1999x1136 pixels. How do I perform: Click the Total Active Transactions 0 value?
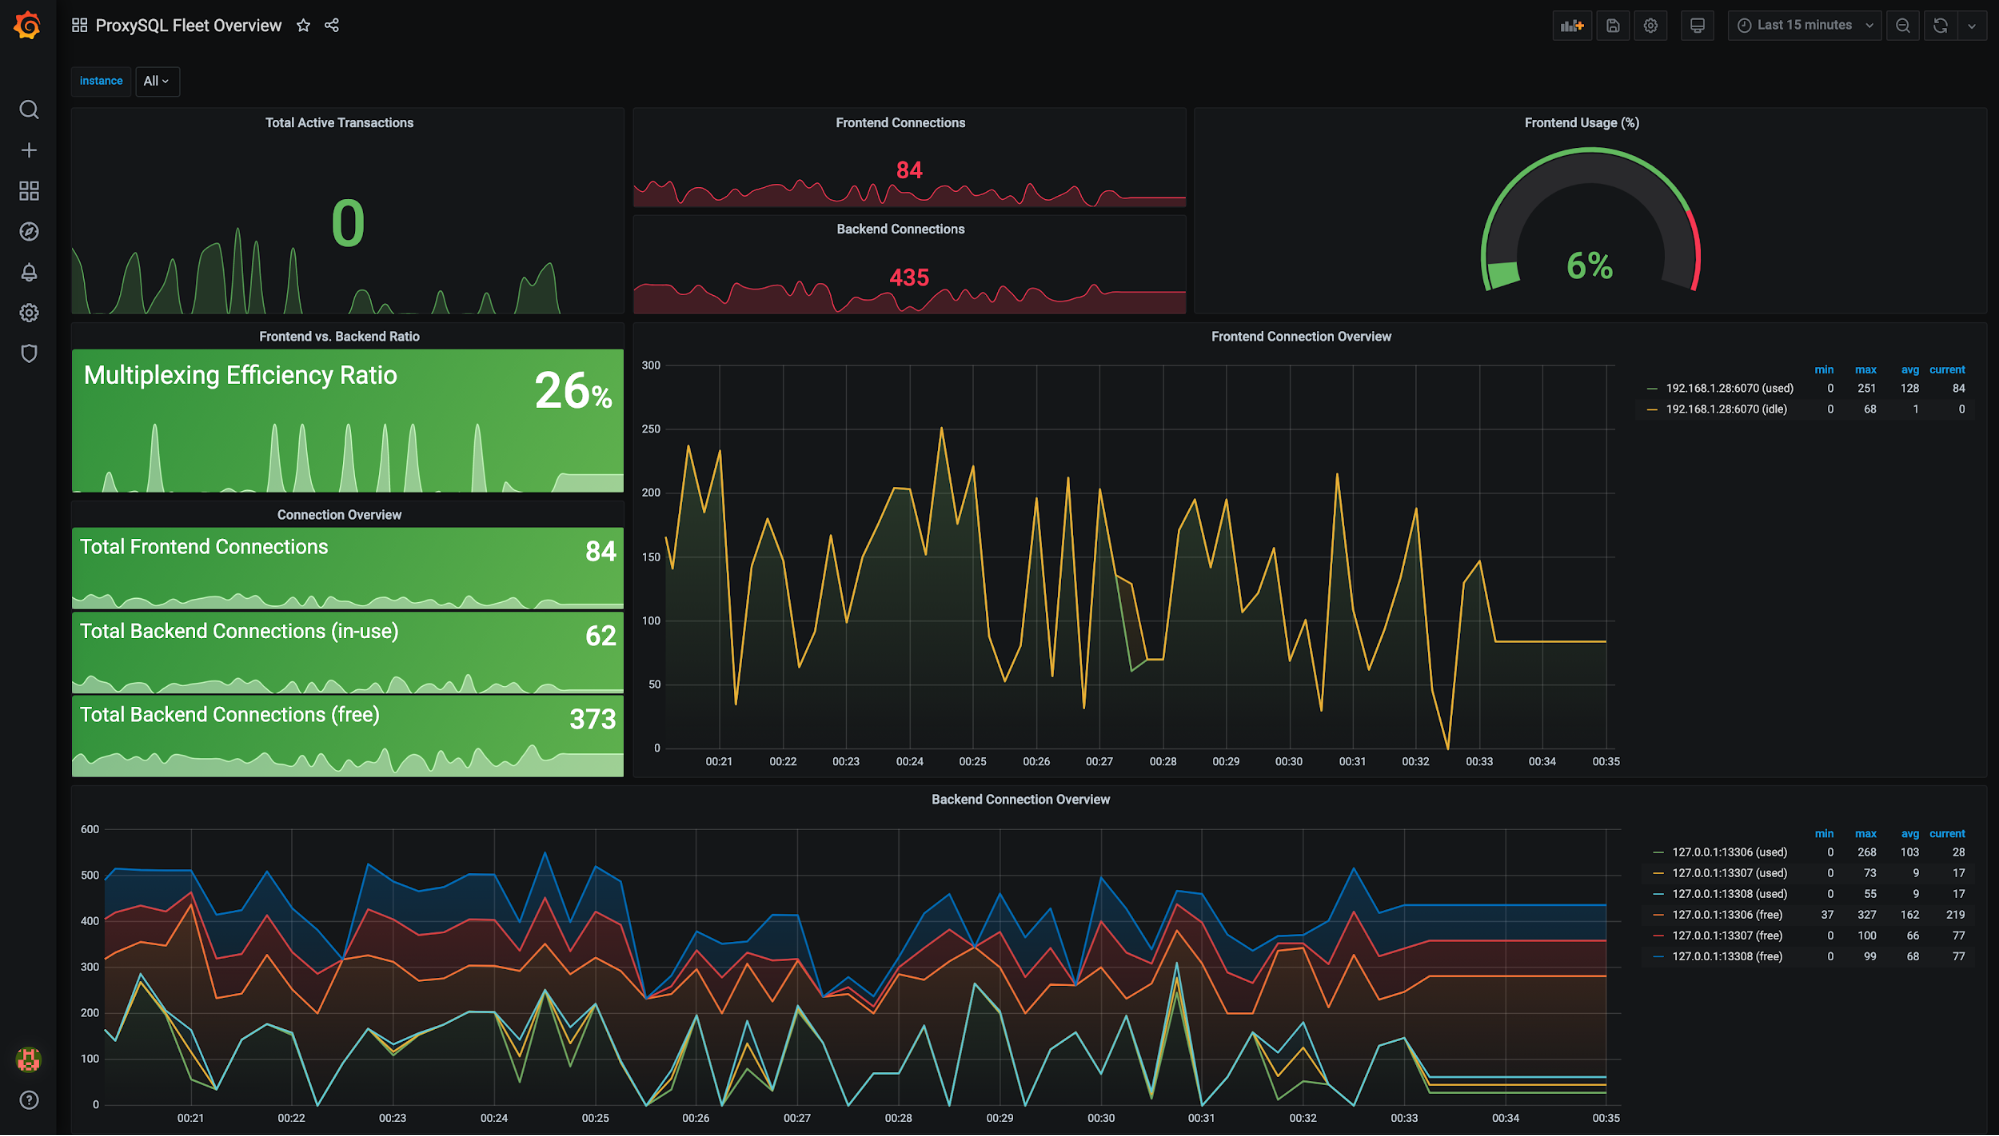[x=348, y=223]
